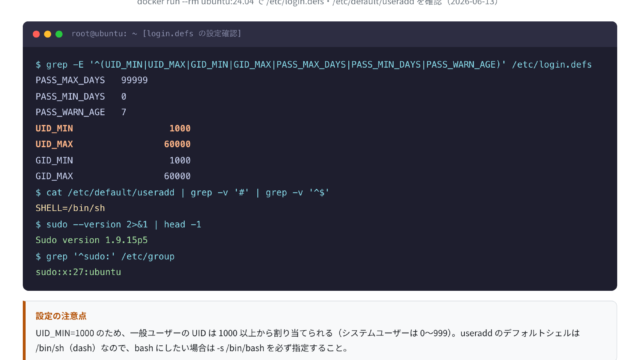Viewport: 640px width, 360px height.
Task: Select the highlighted UID_MIN label
Action: click(54, 128)
